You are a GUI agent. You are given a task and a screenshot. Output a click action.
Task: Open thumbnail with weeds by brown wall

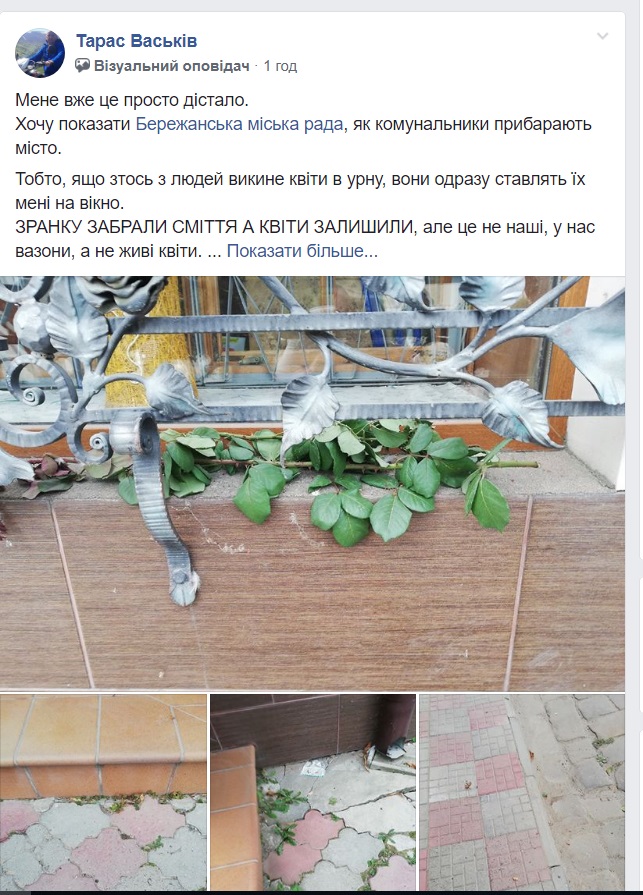point(313,792)
